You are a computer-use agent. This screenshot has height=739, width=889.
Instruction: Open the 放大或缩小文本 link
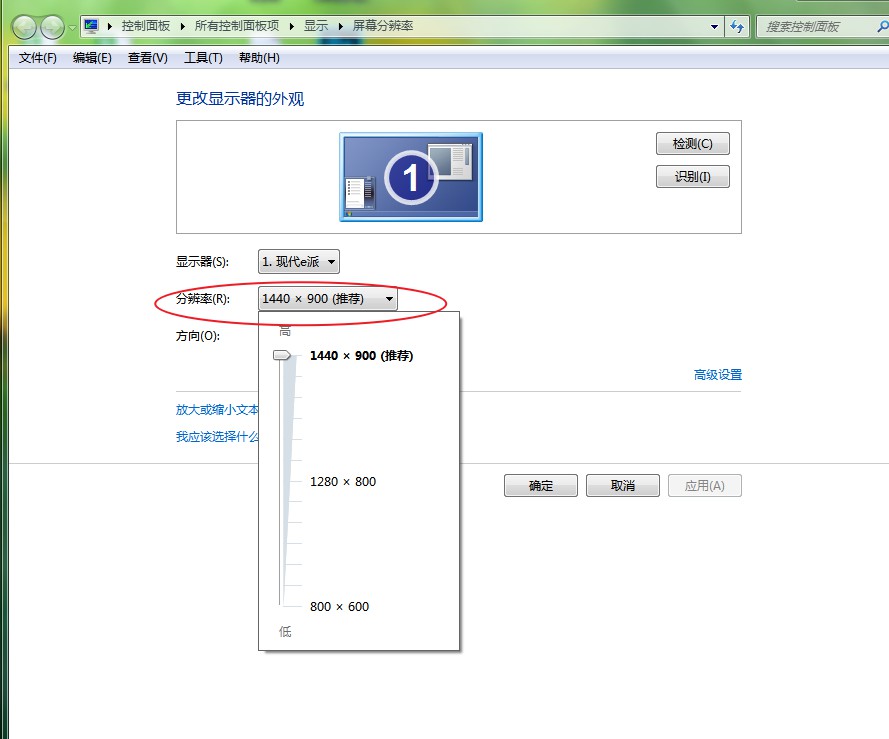(x=217, y=409)
